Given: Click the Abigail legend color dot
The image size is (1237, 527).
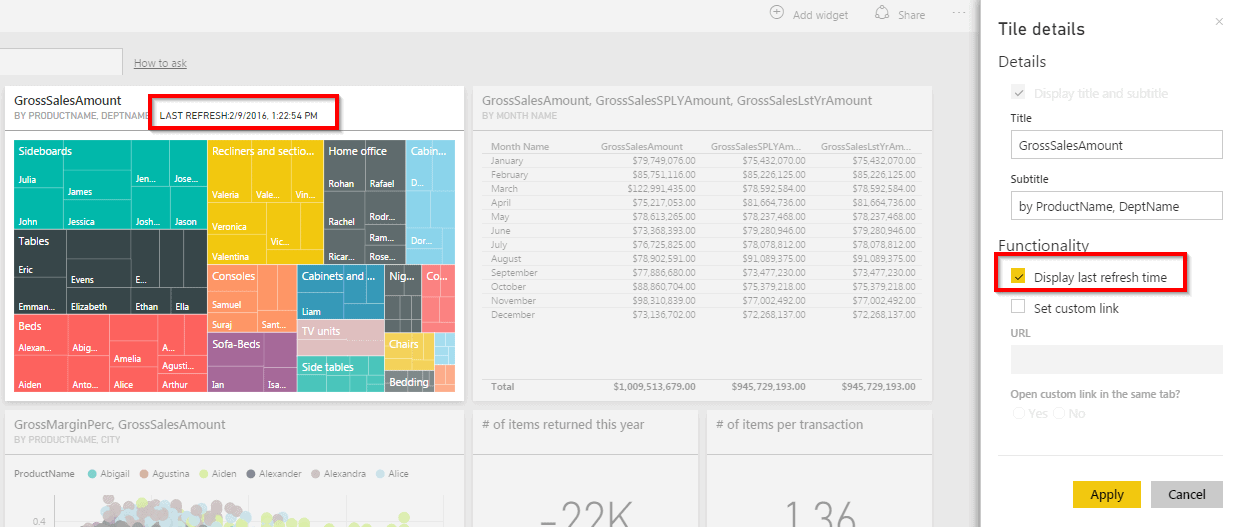Looking at the screenshot, I should click(93, 474).
